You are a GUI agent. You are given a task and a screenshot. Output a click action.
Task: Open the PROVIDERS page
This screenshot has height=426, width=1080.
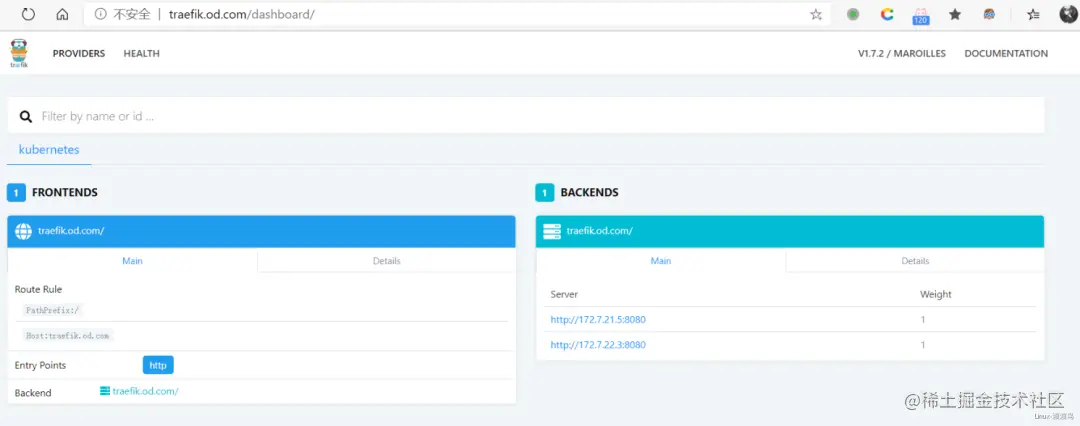click(79, 53)
